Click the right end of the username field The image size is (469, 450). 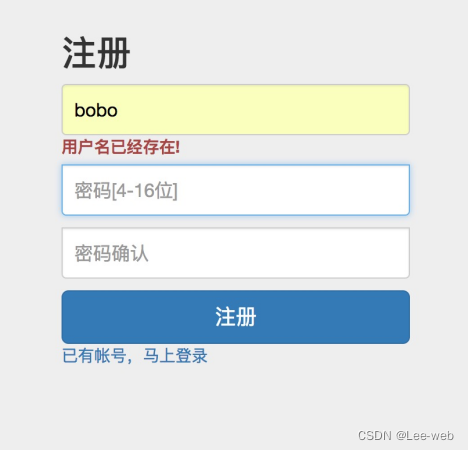click(393, 110)
